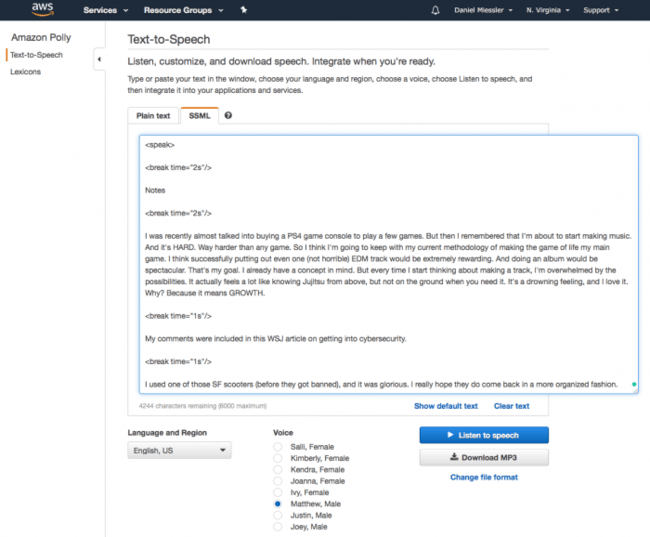Open the N. Virginia region menu

click(x=548, y=10)
